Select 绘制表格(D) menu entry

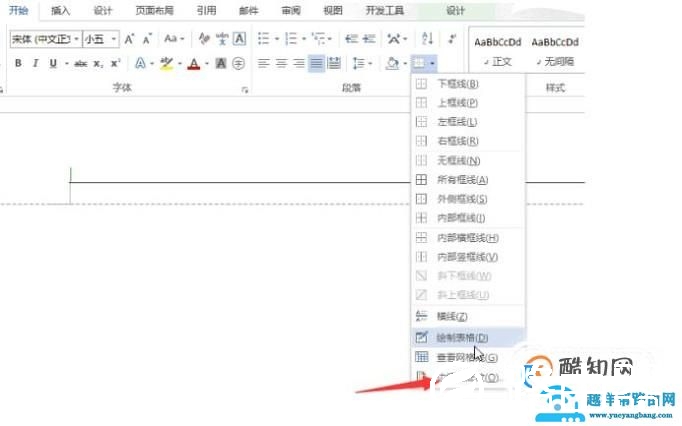pyautogui.click(x=468, y=337)
